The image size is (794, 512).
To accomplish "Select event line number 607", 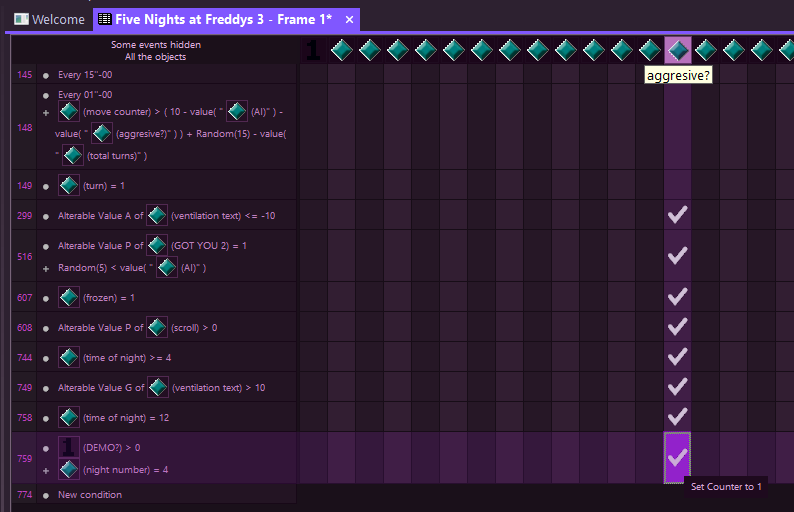I will [x=24, y=297].
